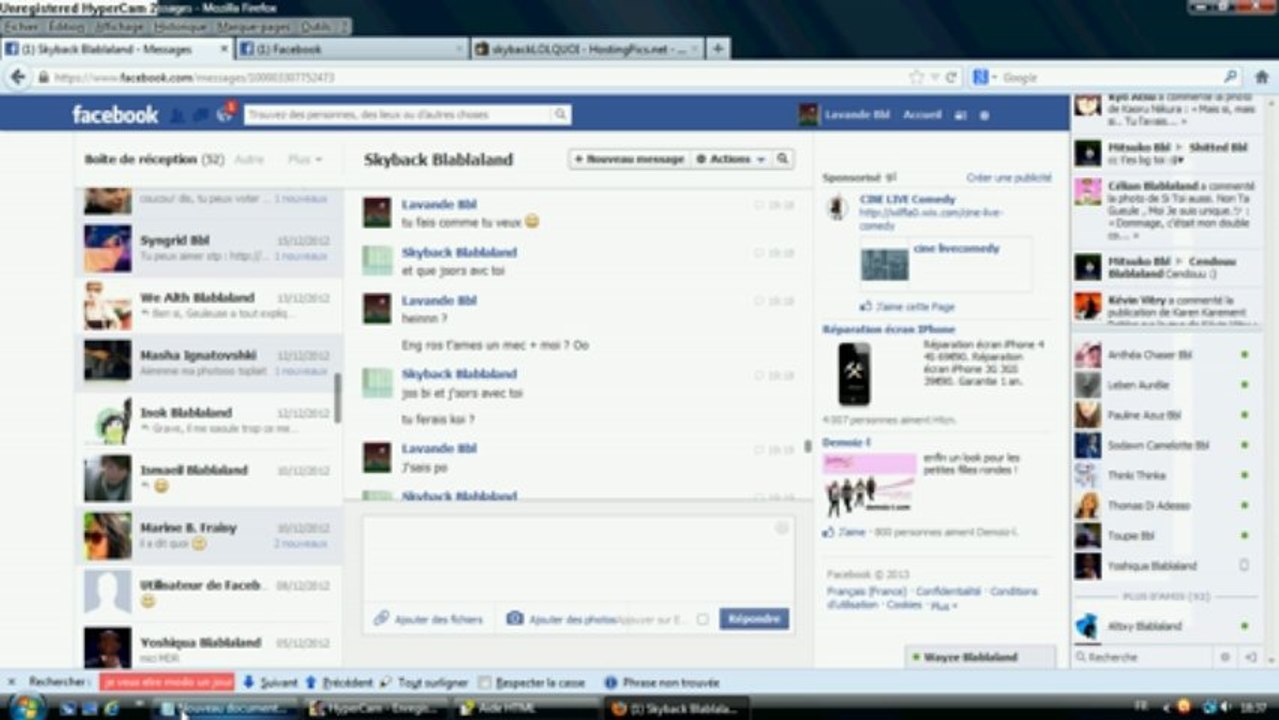The image size is (1279, 720).
Task: Click the J'aime thumb for cine live page
Action: pyautogui.click(x=866, y=307)
